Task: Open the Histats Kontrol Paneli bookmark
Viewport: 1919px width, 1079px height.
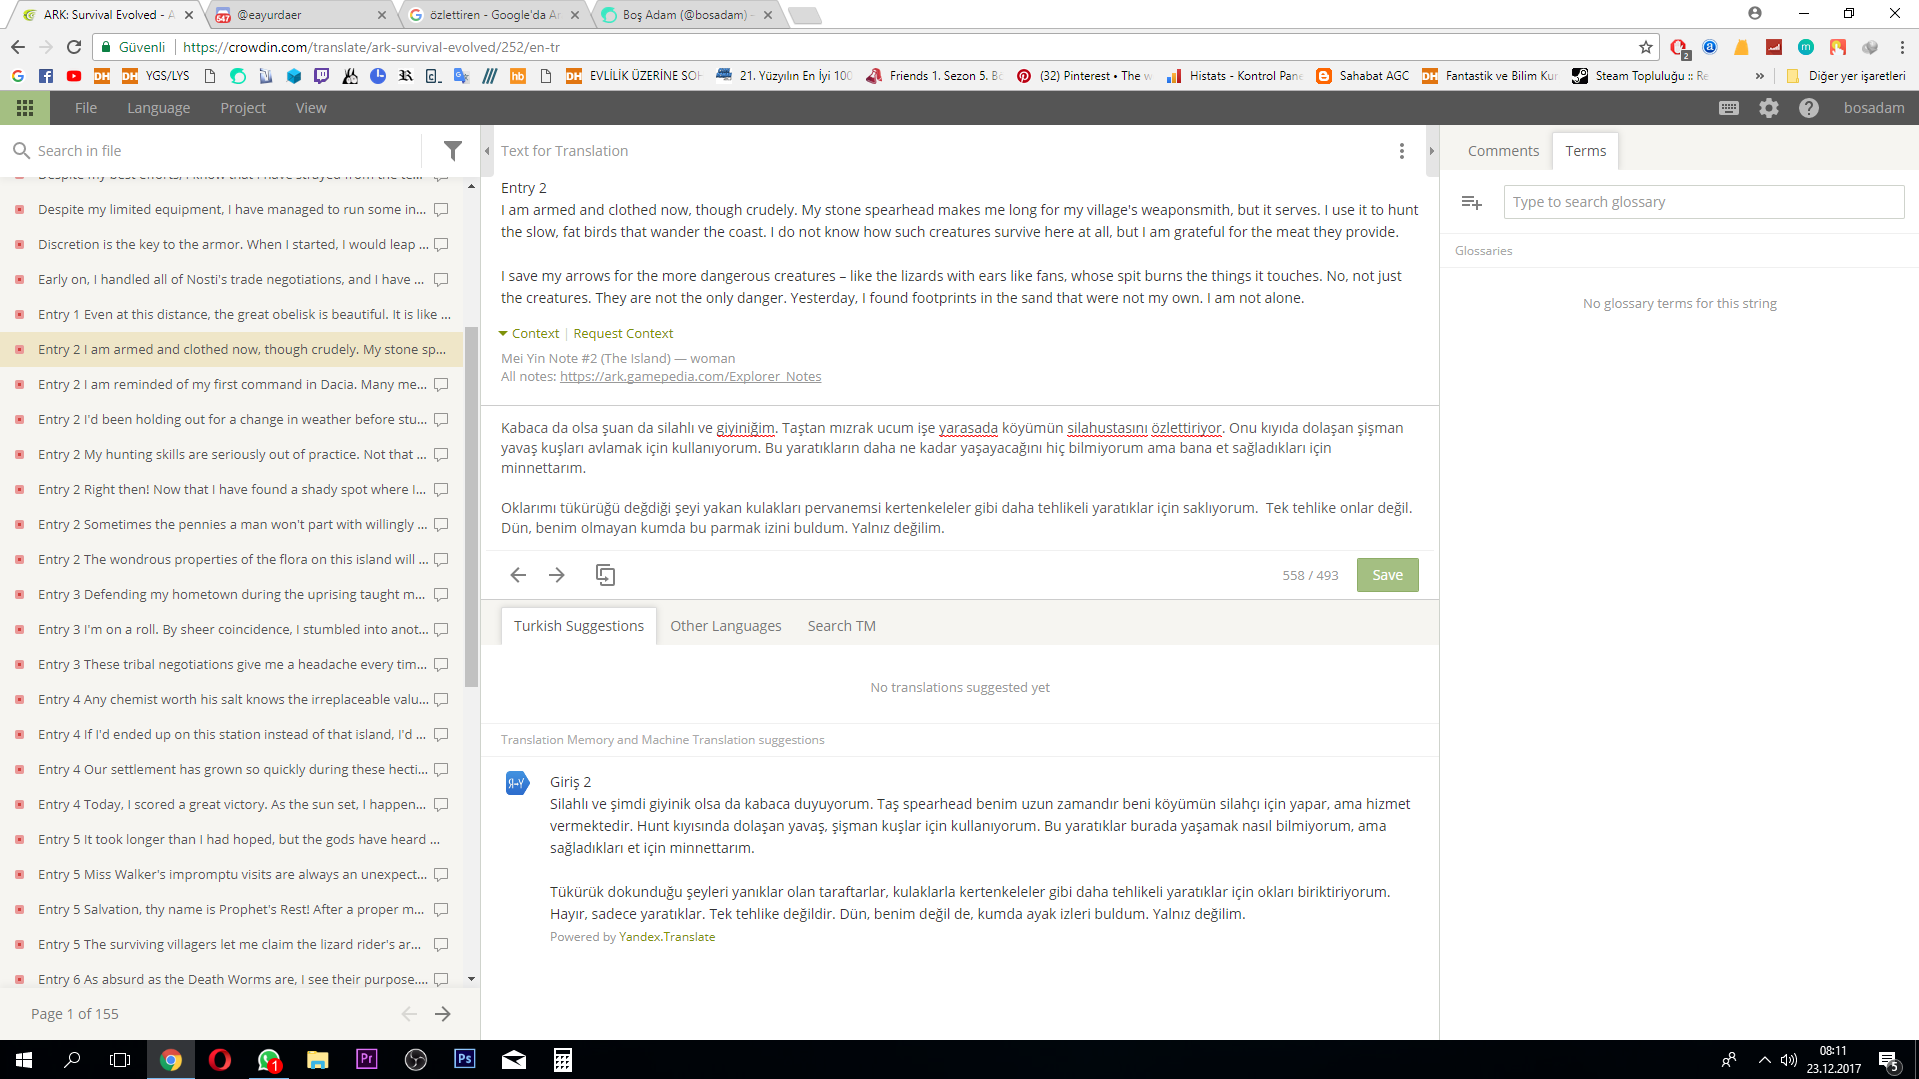Action: (x=1235, y=76)
